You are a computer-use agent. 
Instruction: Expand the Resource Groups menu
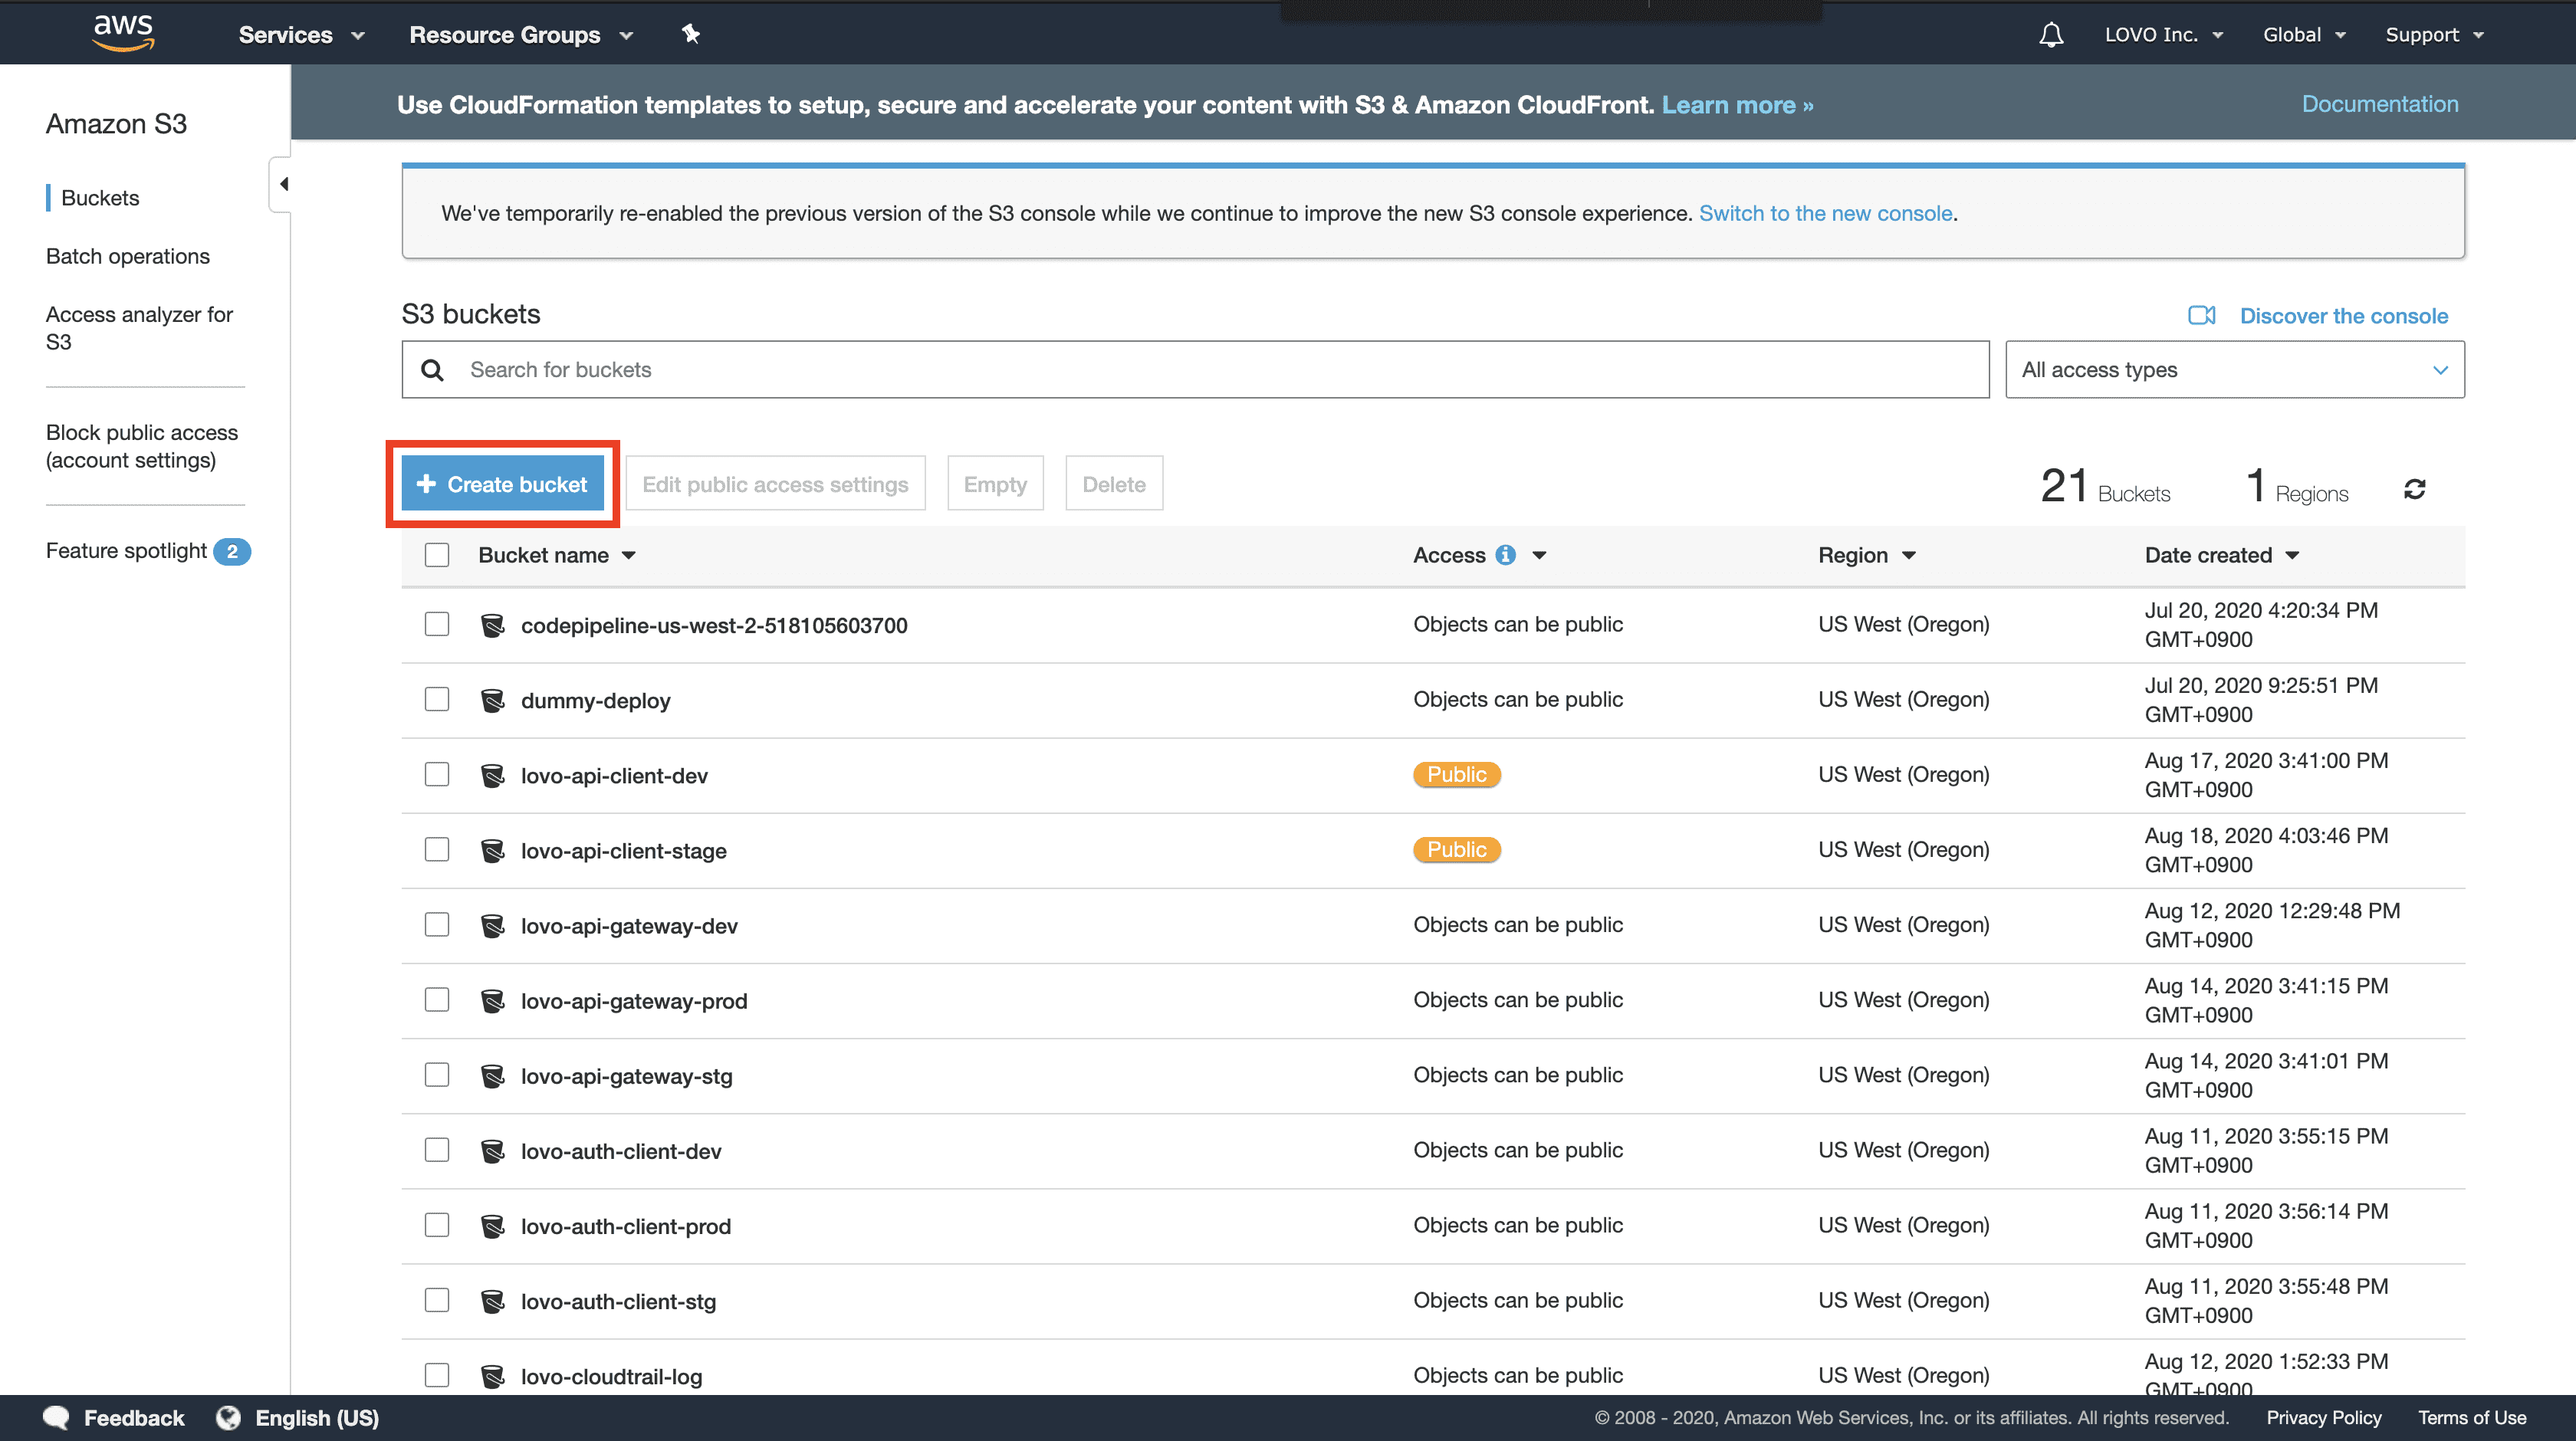[x=521, y=35]
